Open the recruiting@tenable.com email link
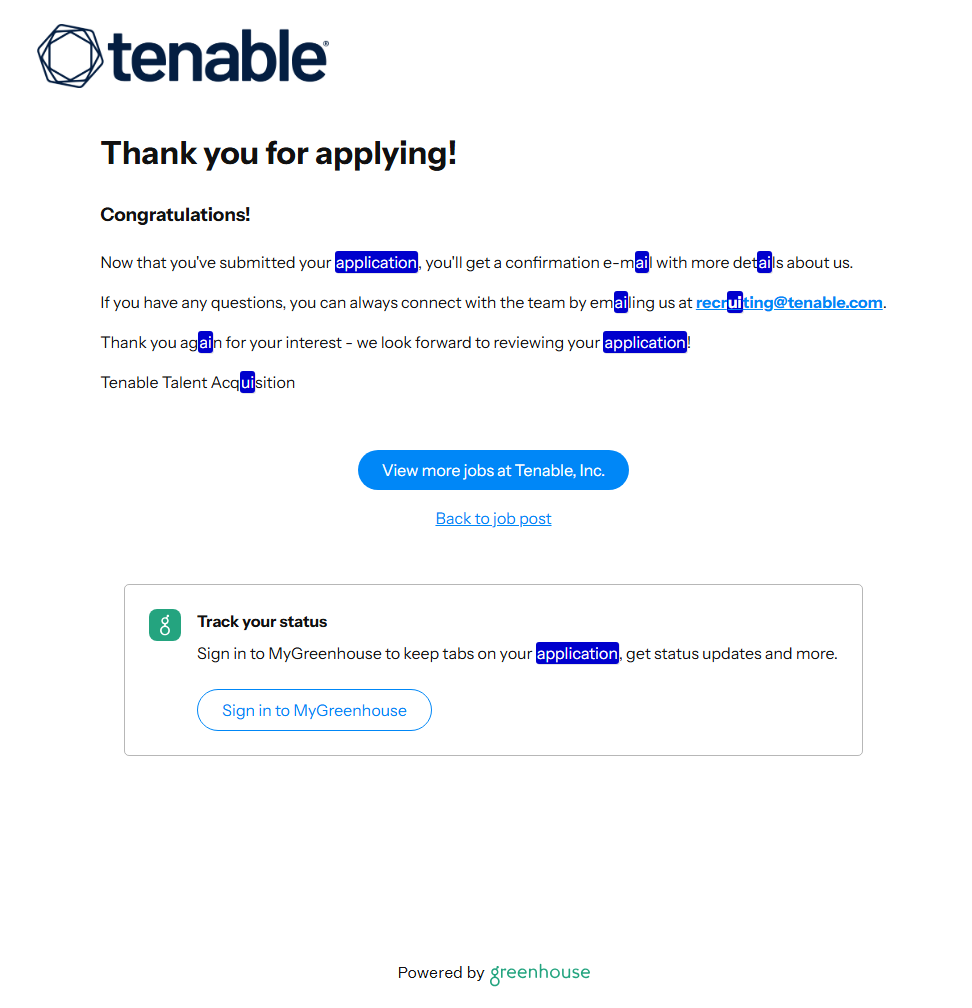Image resolution: width=972 pixels, height=1008 pixels. point(789,303)
